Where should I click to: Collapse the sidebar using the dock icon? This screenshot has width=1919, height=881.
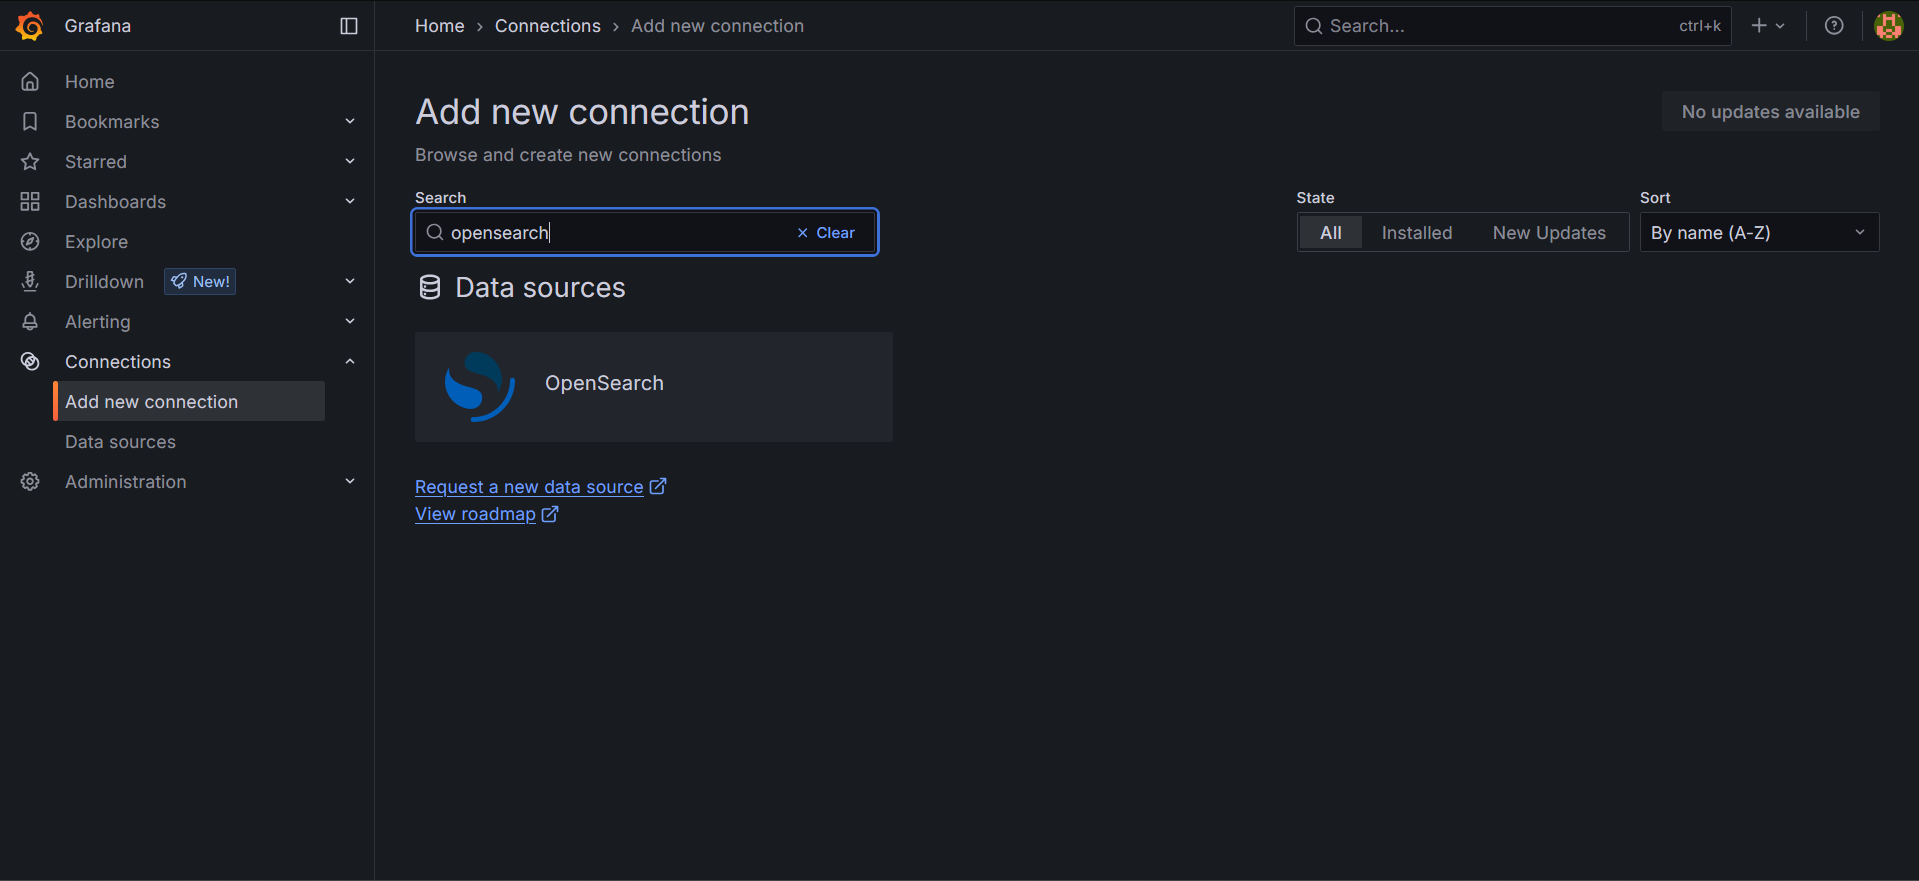[x=349, y=26]
